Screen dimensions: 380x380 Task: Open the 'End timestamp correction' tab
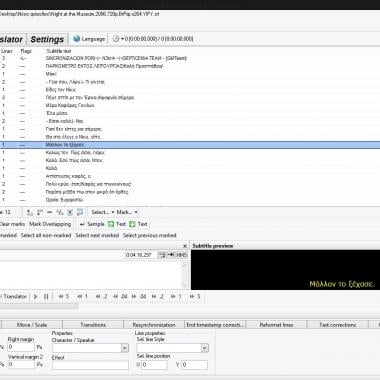coord(215,325)
